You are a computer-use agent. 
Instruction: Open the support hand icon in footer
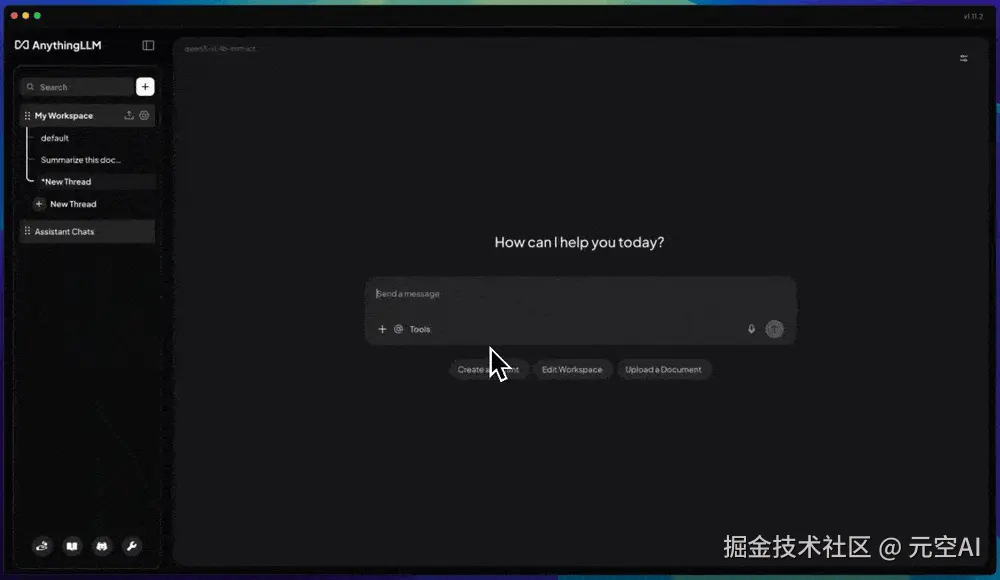pos(42,546)
